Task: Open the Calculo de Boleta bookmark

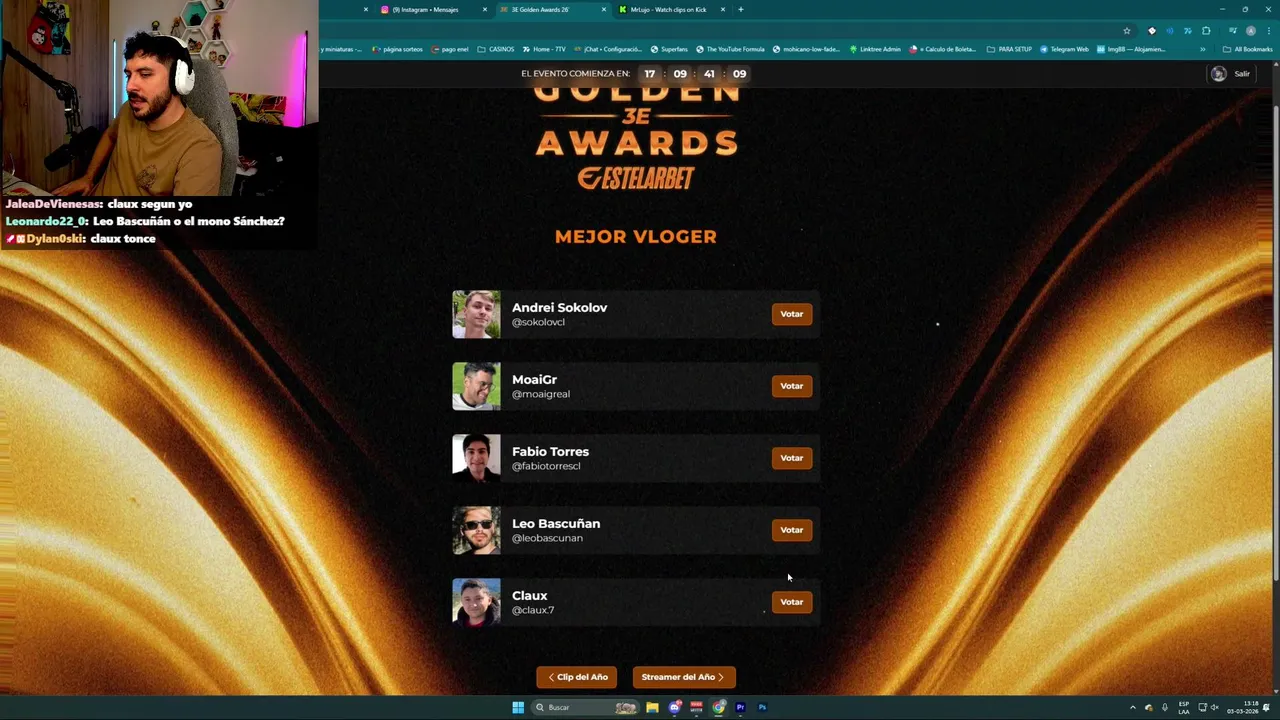Action: 943,49
